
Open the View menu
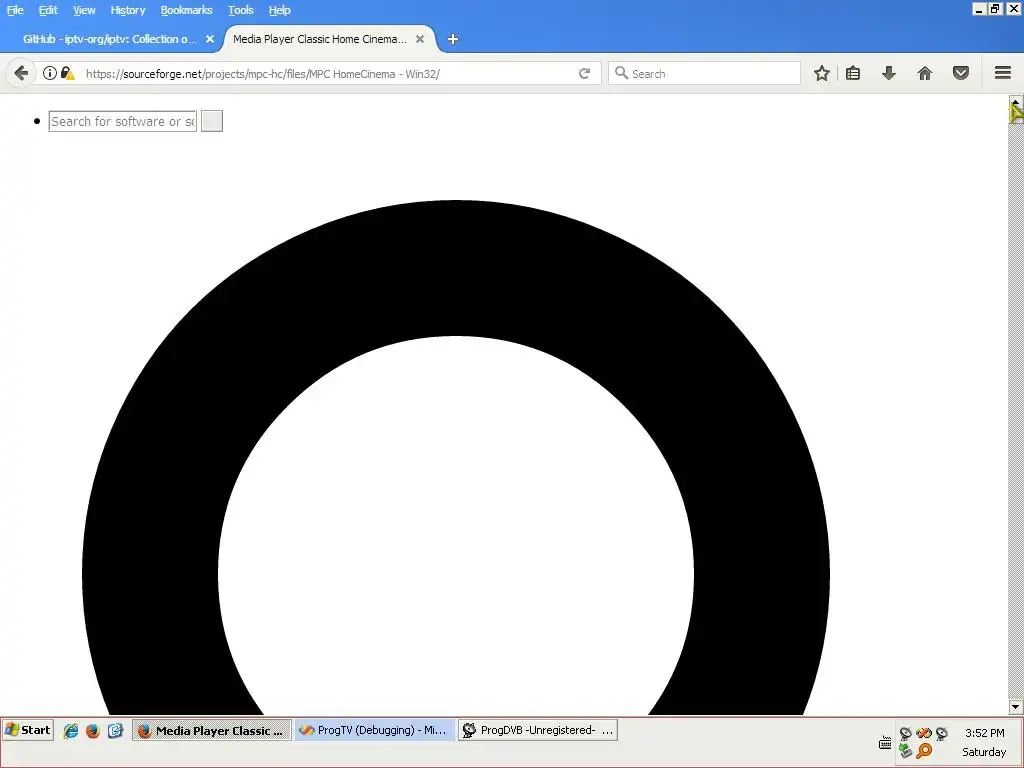(84, 10)
